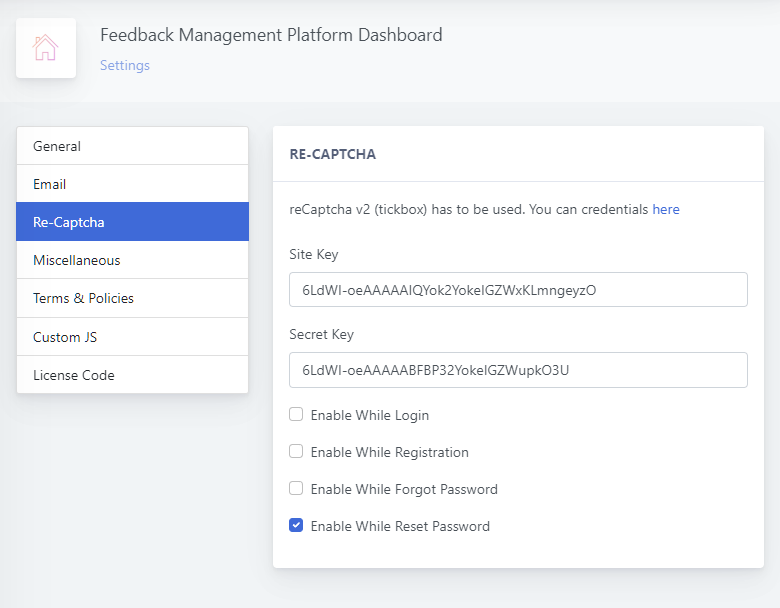Focus the Site Key input field

point(518,290)
